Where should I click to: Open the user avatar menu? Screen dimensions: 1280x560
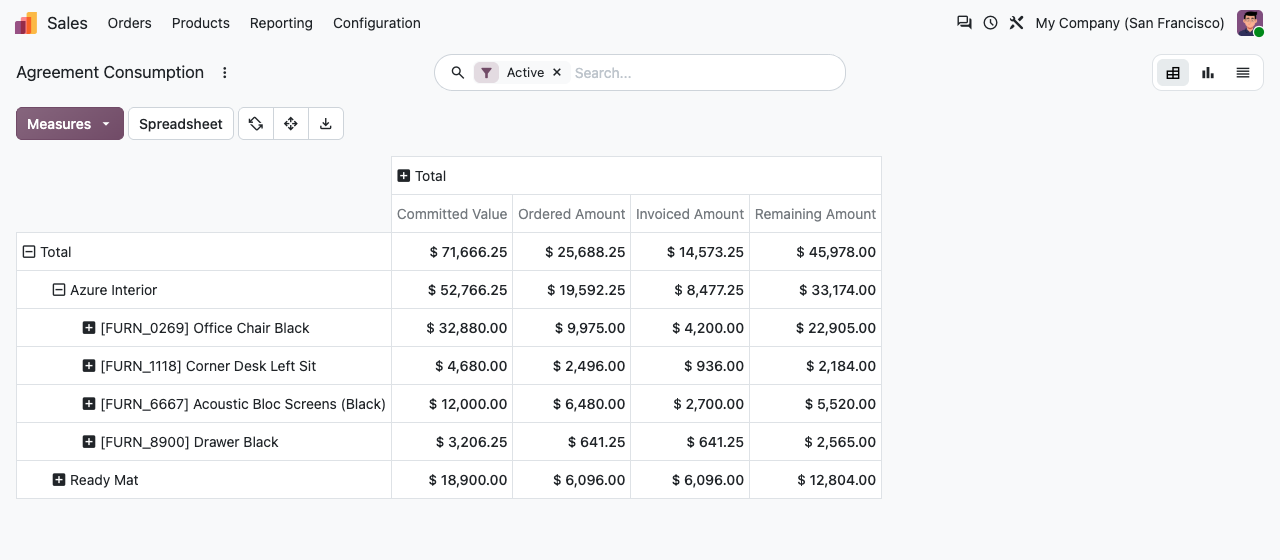coord(1250,23)
